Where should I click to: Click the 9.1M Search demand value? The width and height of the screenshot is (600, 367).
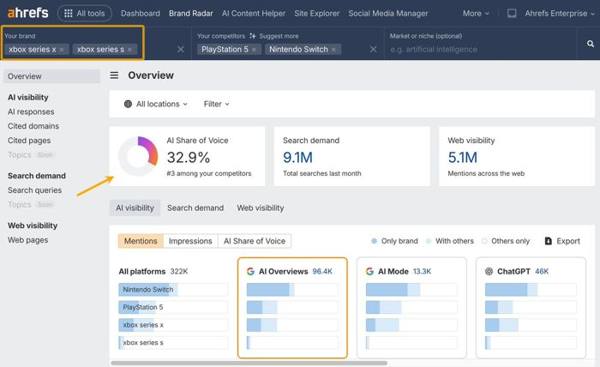(298, 157)
